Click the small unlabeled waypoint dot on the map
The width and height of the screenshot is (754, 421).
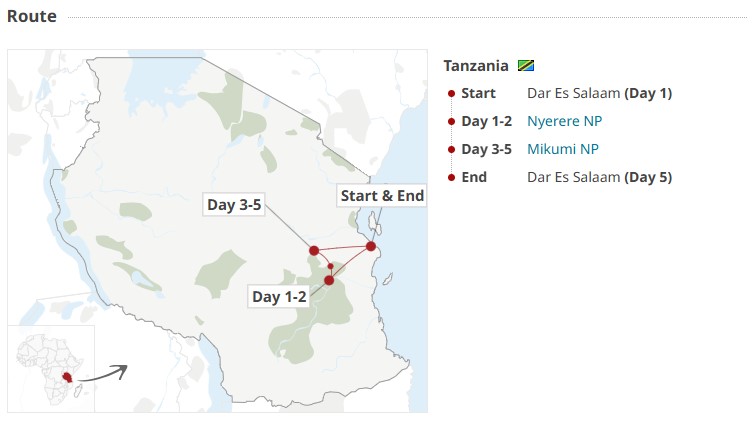point(331,266)
